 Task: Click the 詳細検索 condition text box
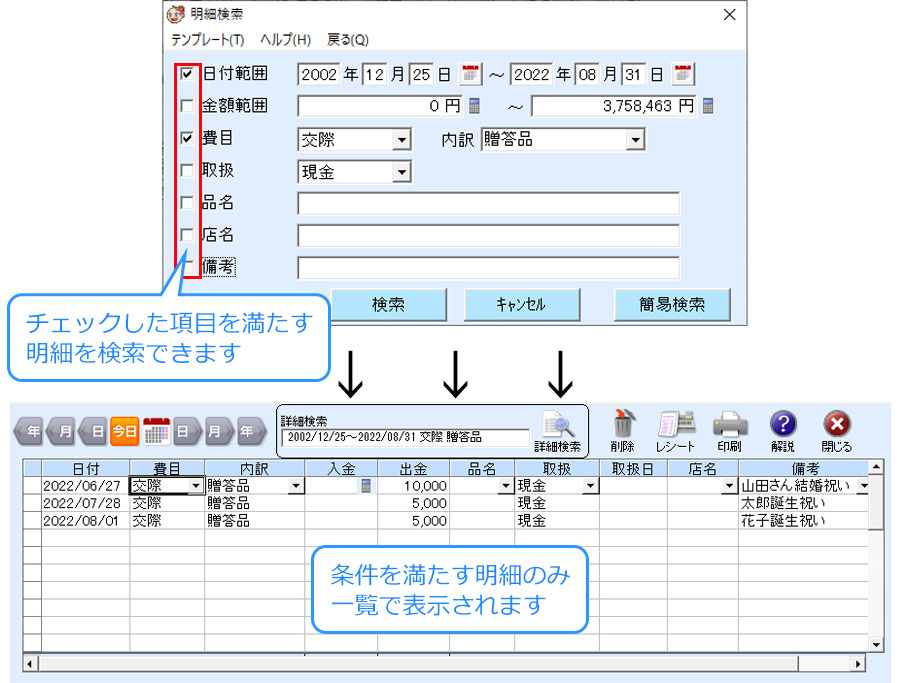tap(405, 437)
